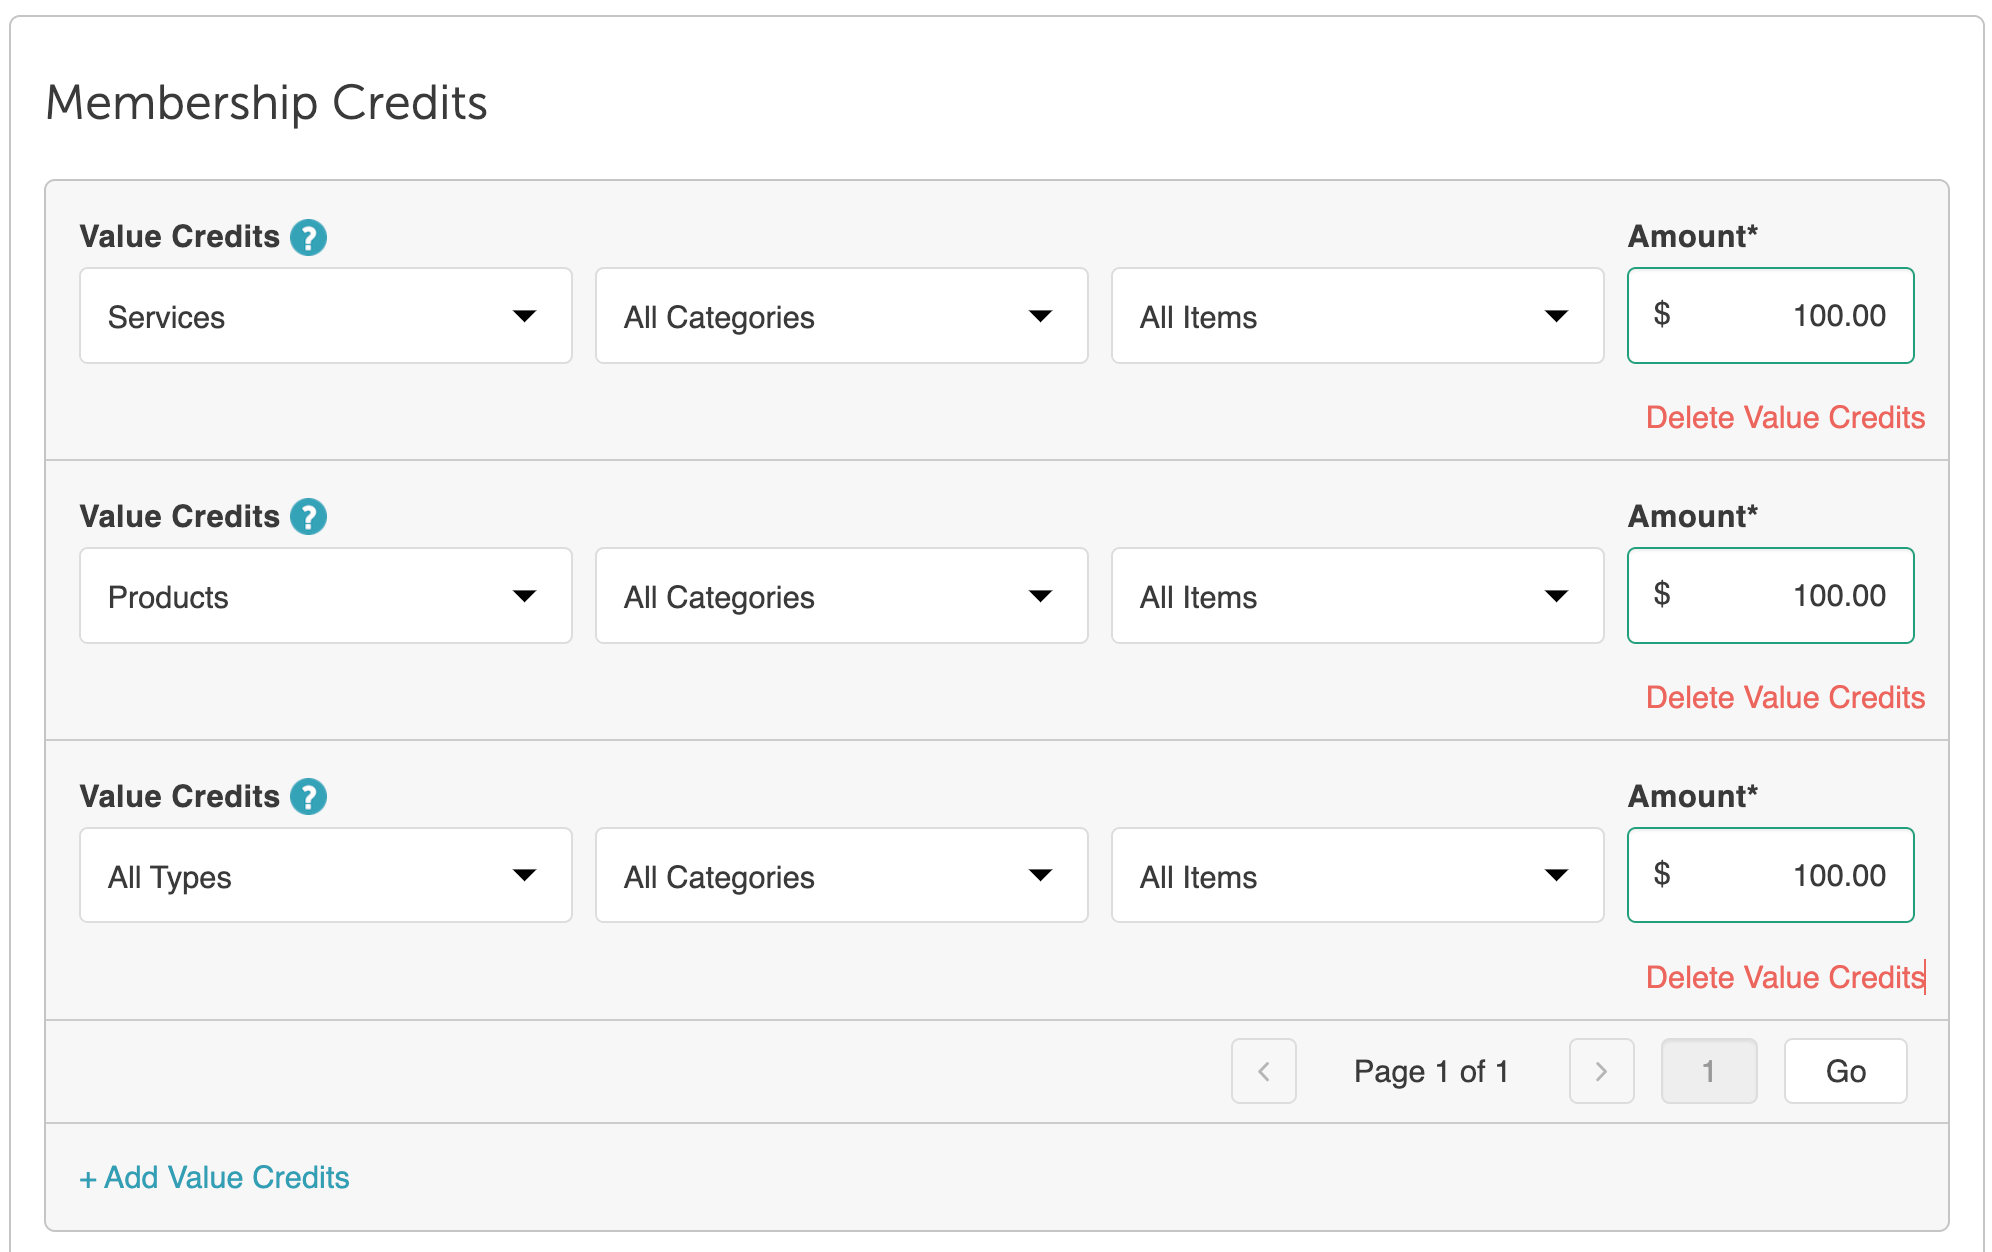Open the Products type dropdown
The width and height of the screenshot is (1992, 1252).
(325, 596)
